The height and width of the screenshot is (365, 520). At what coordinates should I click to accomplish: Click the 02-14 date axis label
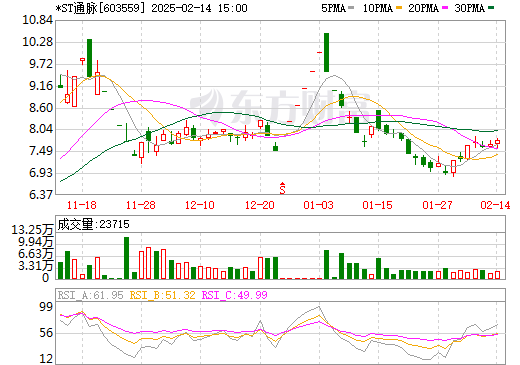coord(495,205)
